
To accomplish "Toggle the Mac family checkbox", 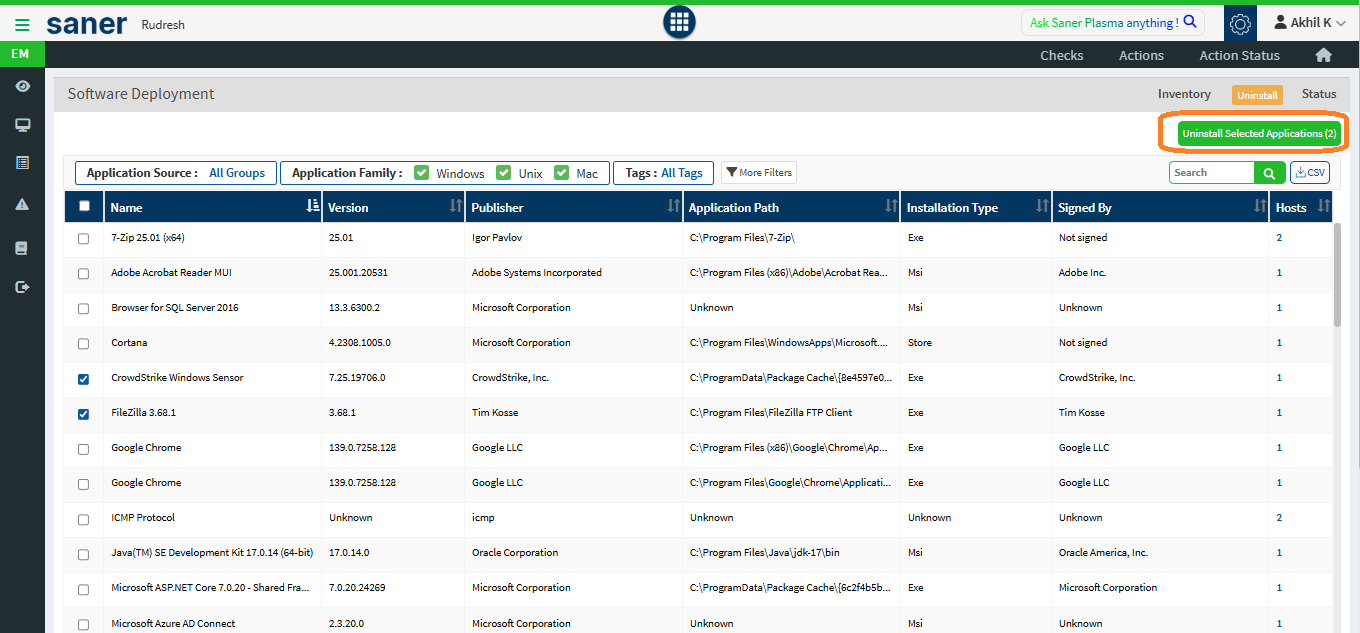I will pos(562,172).
